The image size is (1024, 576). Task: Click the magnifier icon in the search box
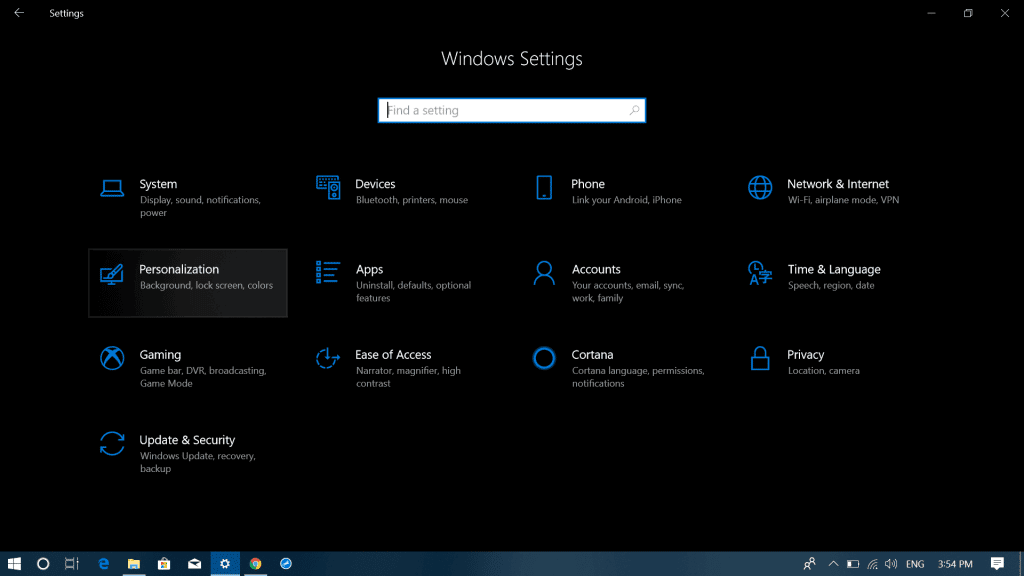click(x=634, y=110)
